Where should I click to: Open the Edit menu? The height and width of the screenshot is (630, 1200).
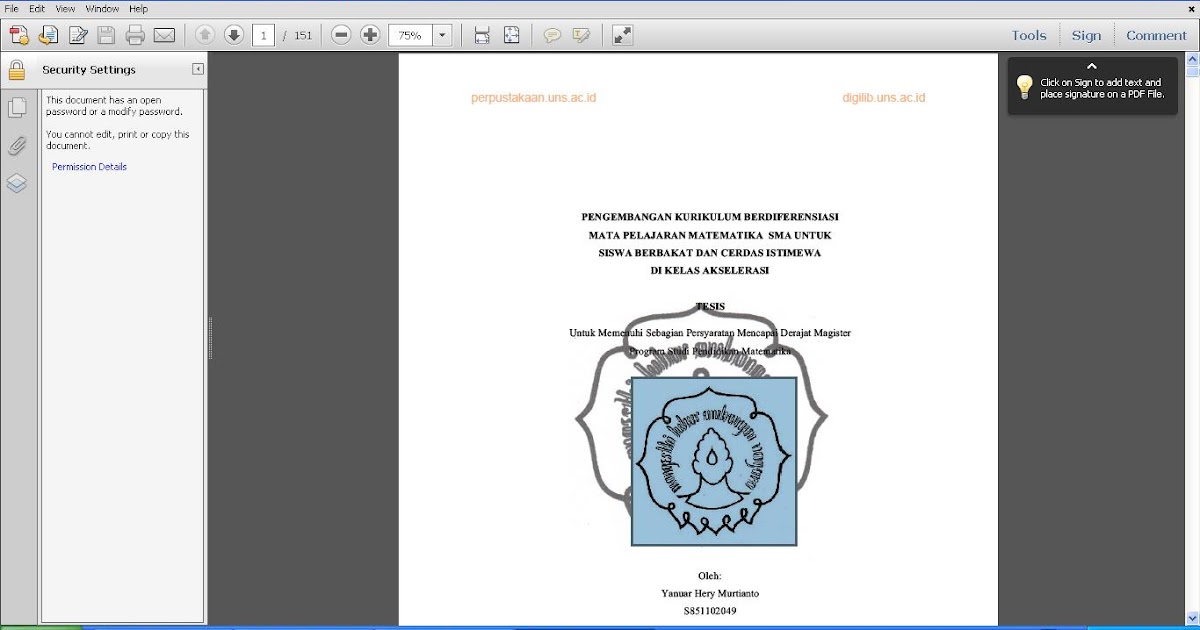[x=37, y=8]
